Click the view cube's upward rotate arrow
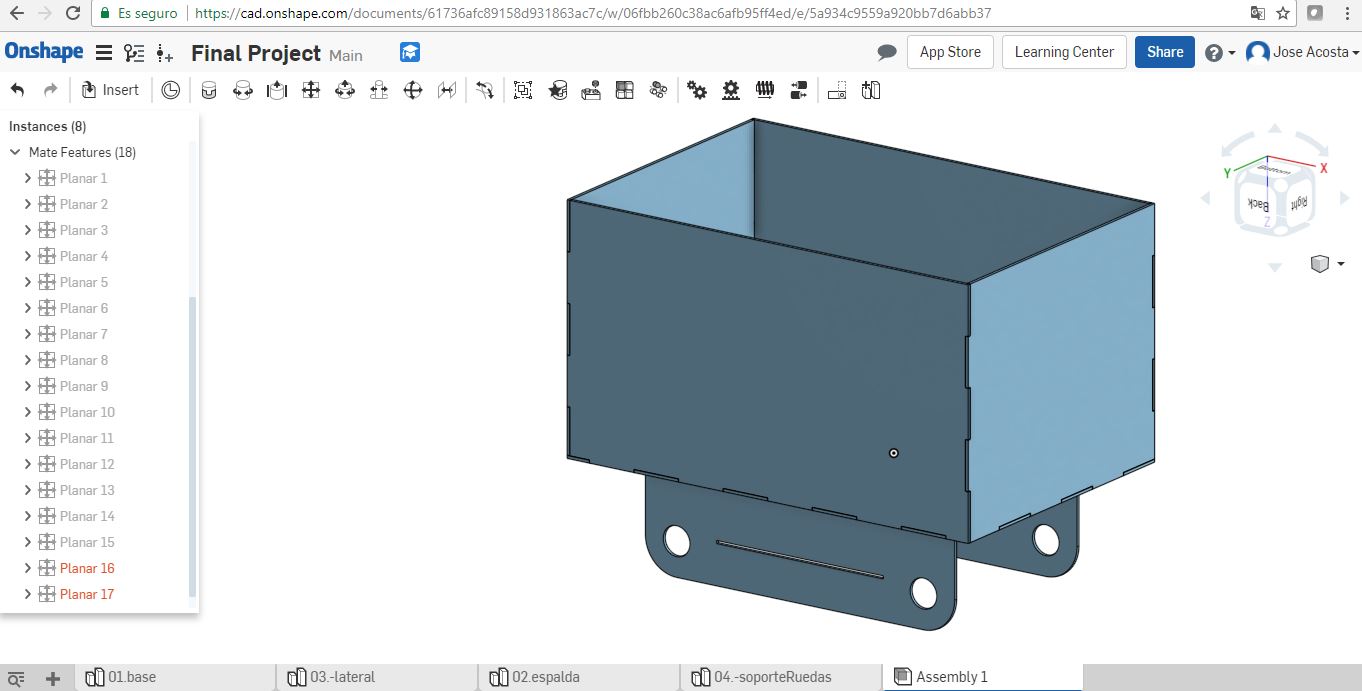Viewport: 1362px width, 691px height. coord(1274,128)
